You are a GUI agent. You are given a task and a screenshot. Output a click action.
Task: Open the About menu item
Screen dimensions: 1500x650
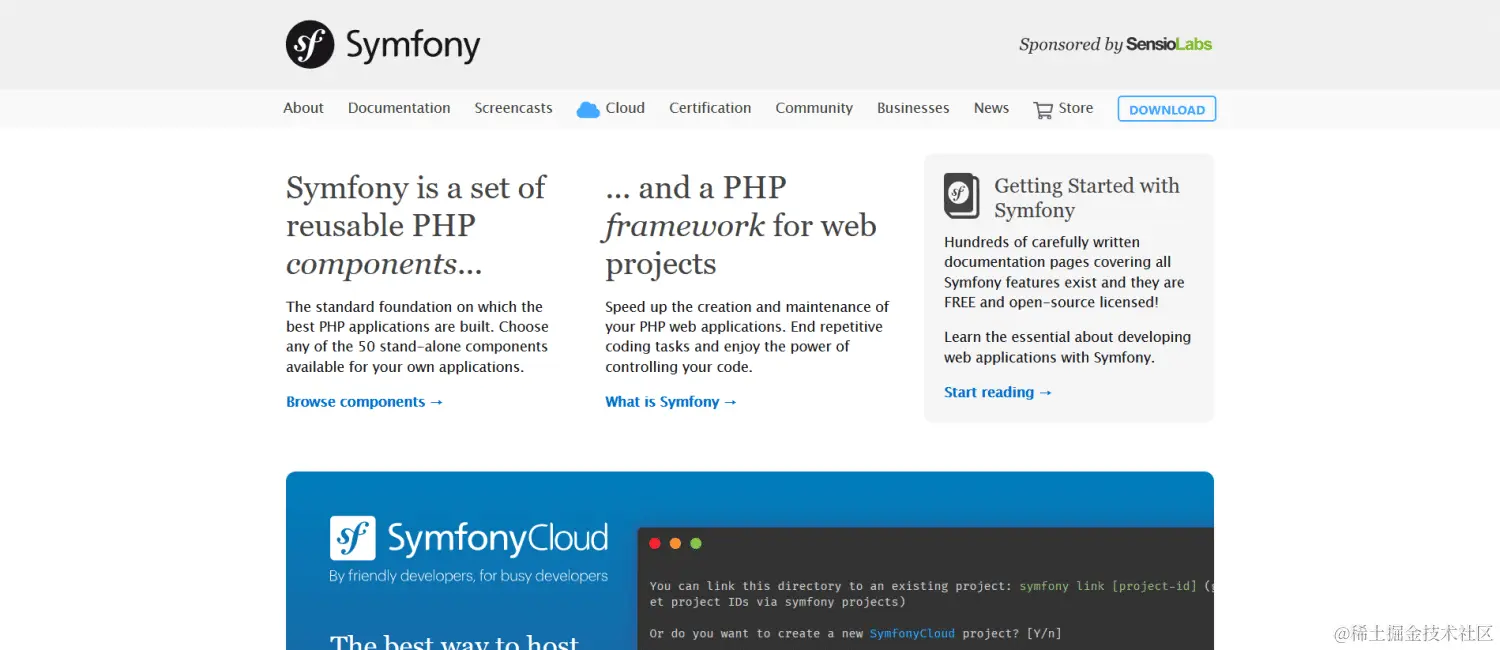coord(303,107)
